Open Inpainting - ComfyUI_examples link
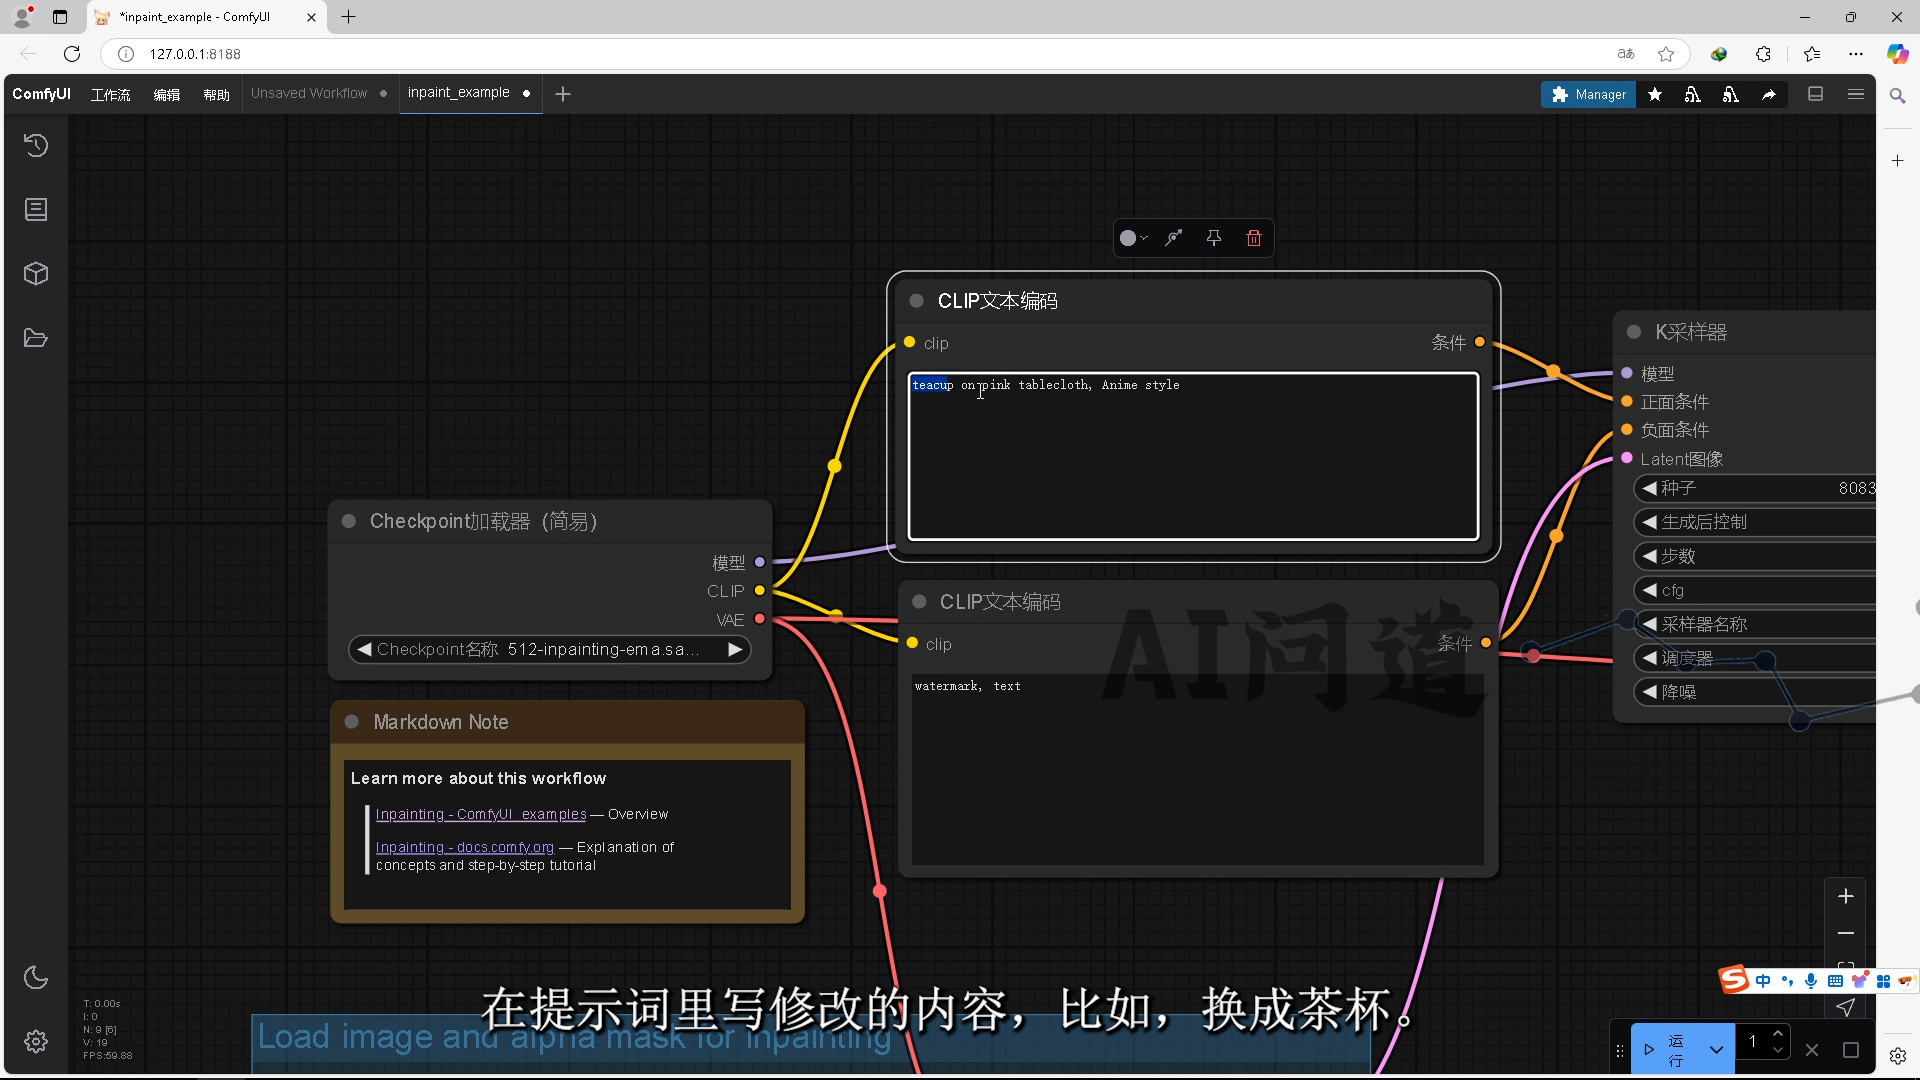The width and height of the screenshot is (1920, 1080). tap(480, 814)
